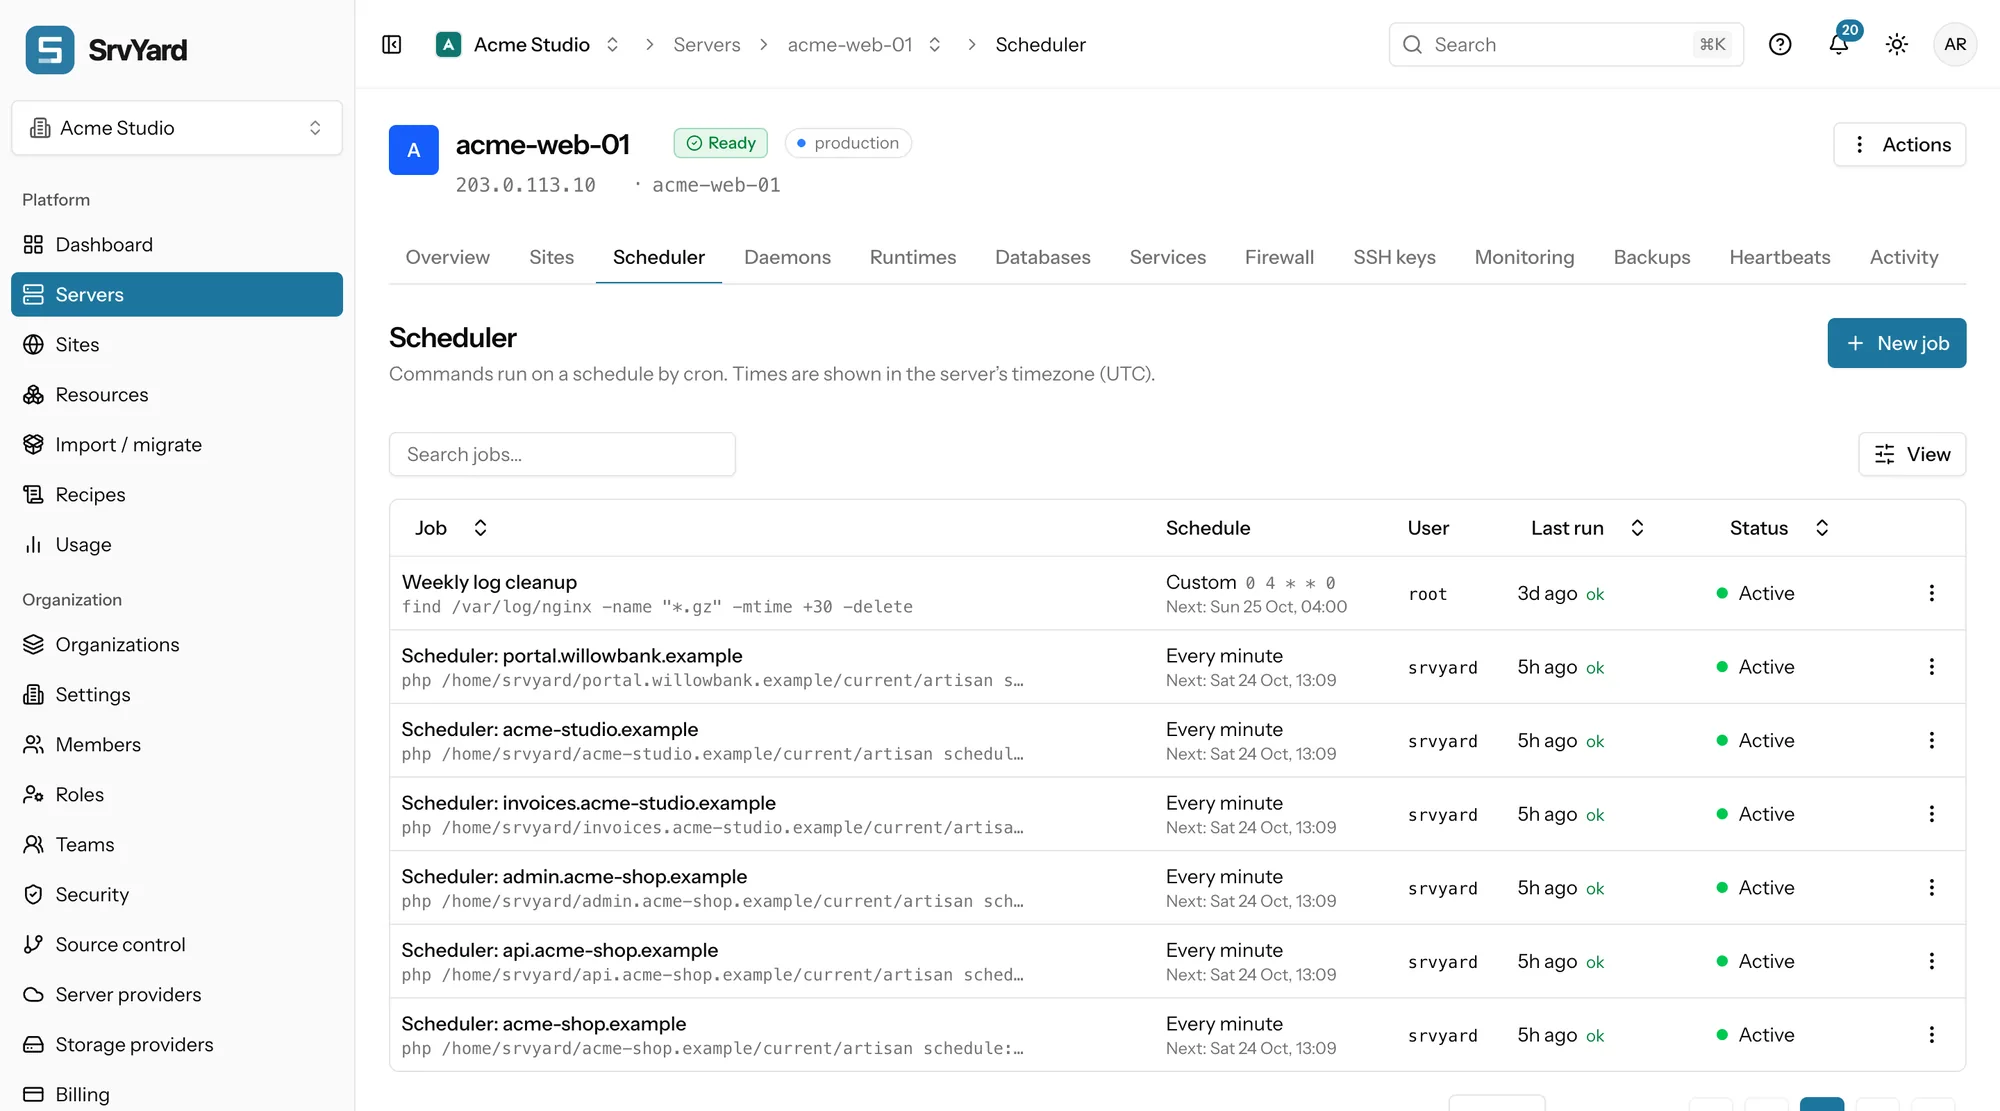Sort the table by Status column

point(1779,528)
